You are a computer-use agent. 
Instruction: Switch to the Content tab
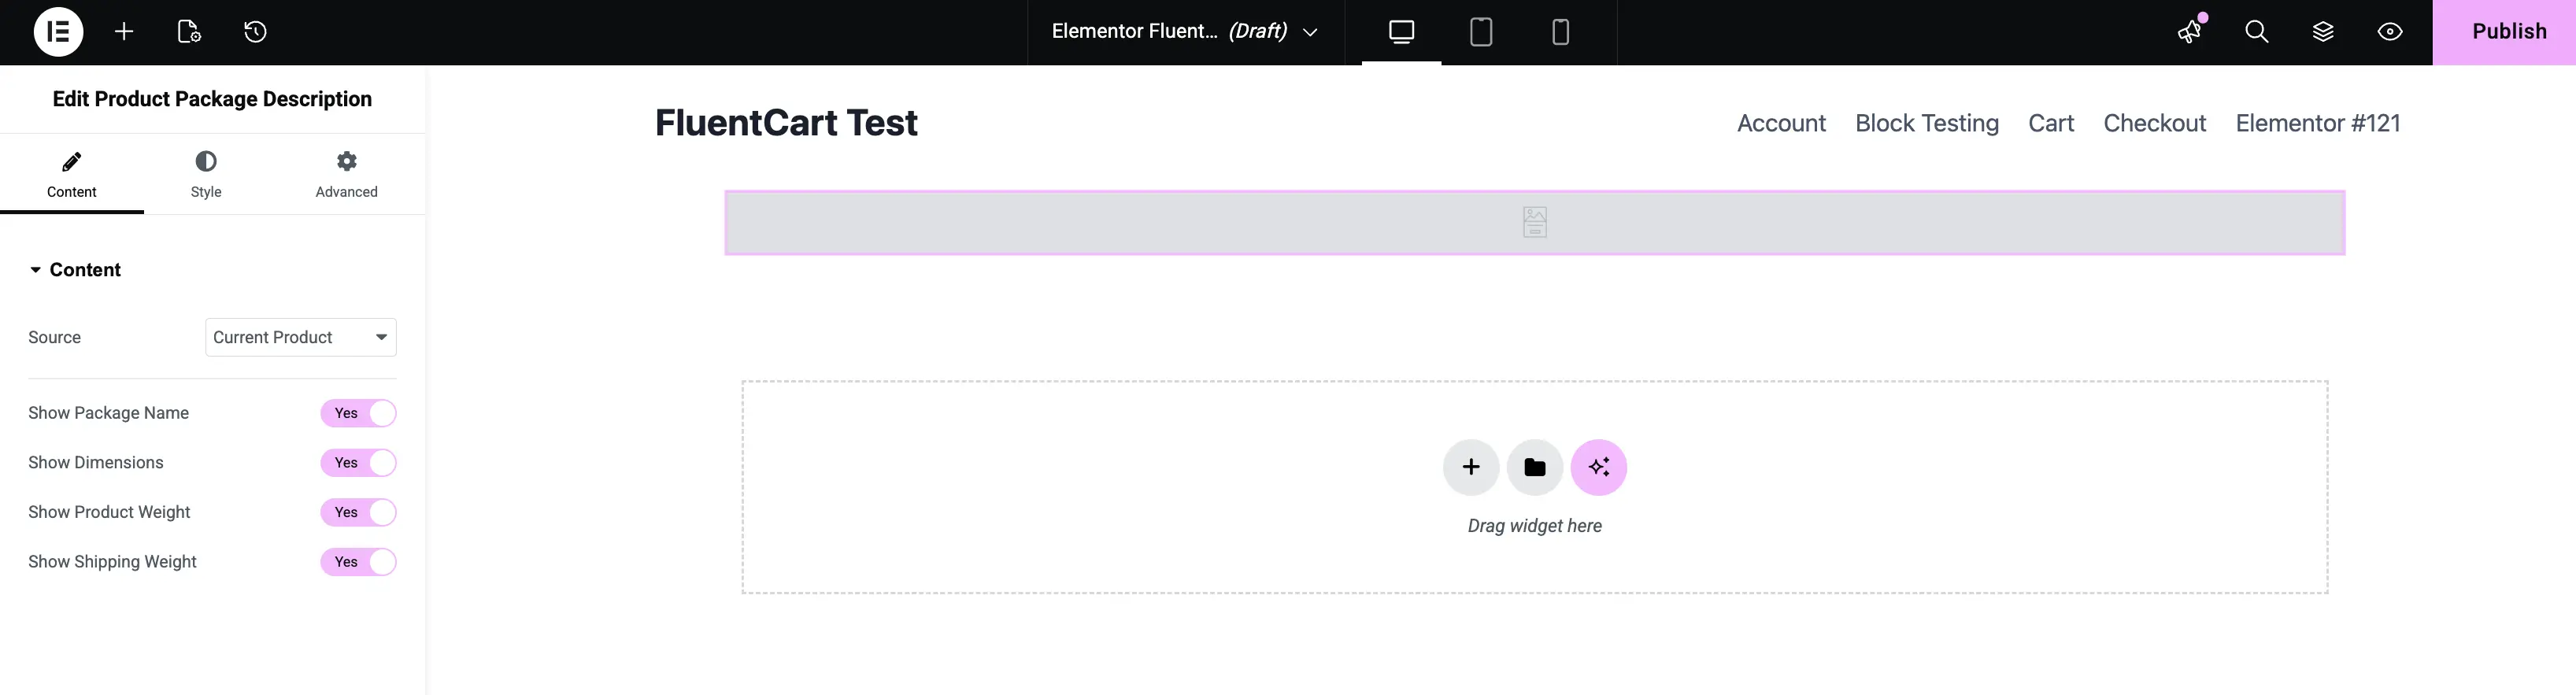(72, 173)
